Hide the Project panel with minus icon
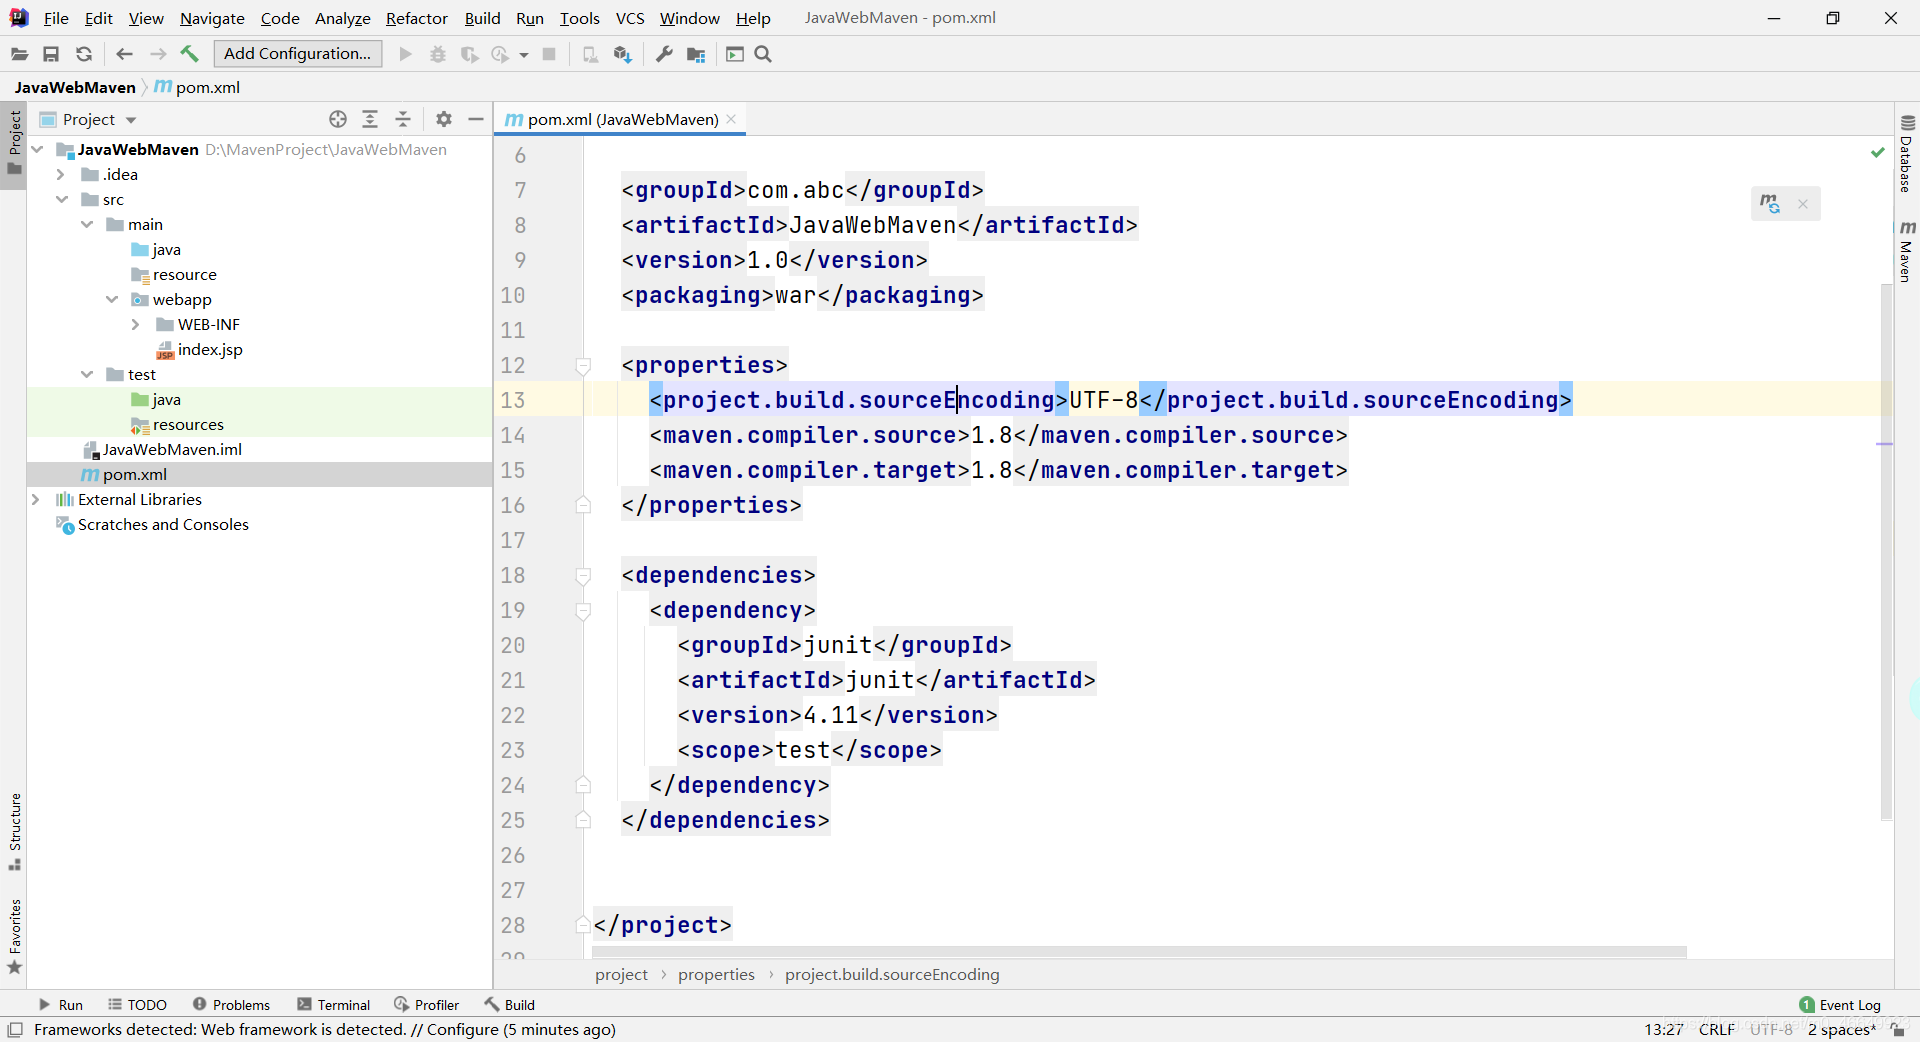The width and height of the screenshot is (1920, 1042). pos(476,119)
